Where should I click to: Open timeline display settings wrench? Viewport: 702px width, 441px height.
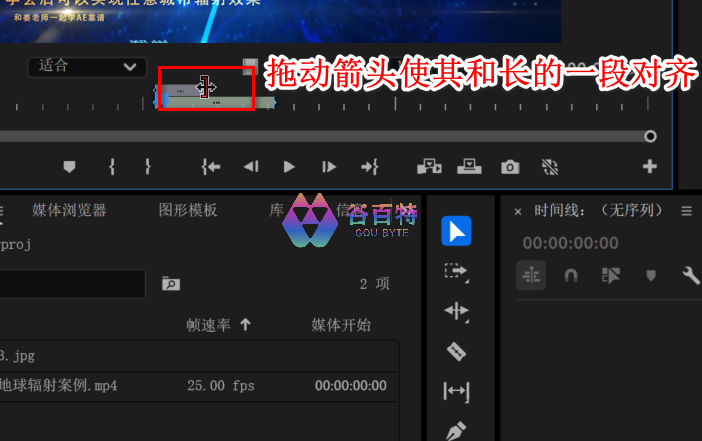pyautogui.click(x=690, y=275)
